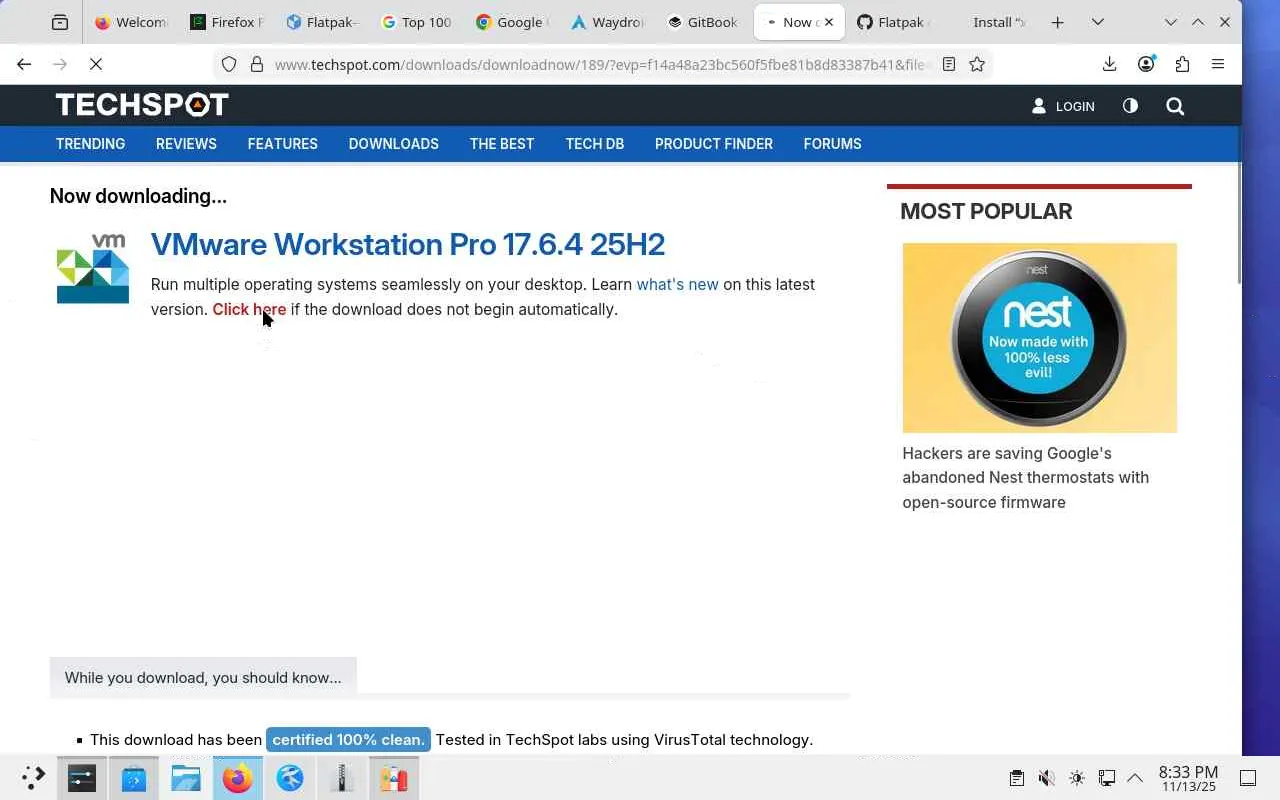Switch to the Flatpak tab with cube icon
The image size is (1280, 800).
coord(322,22)
